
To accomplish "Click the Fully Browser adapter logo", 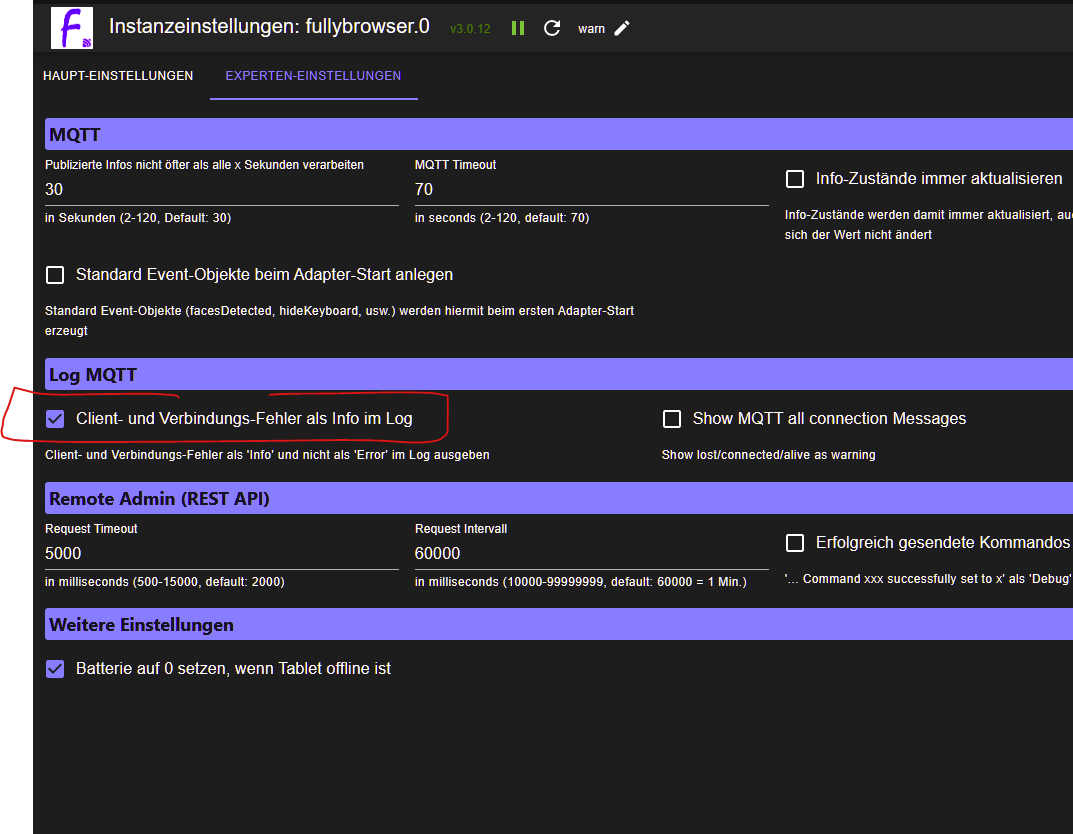I will 72,28.
